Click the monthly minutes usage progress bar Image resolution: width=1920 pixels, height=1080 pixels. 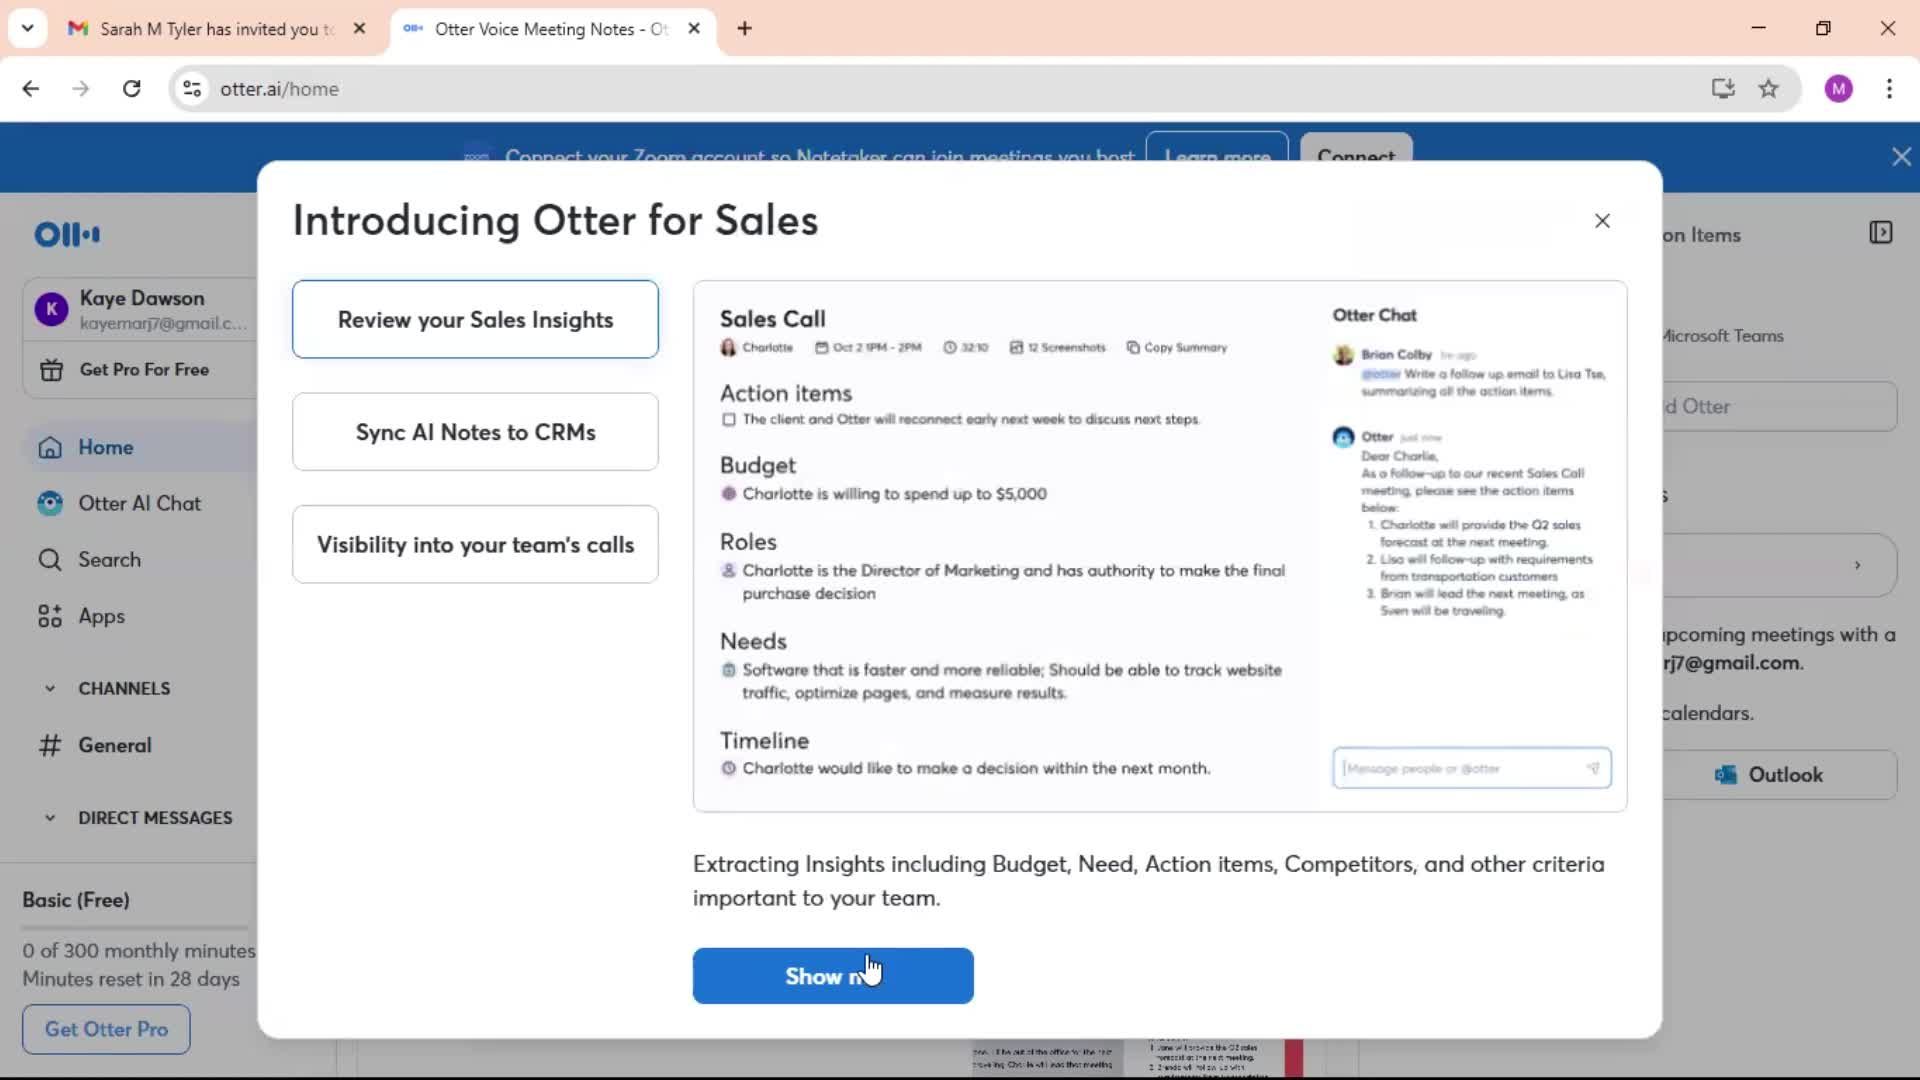136,927
